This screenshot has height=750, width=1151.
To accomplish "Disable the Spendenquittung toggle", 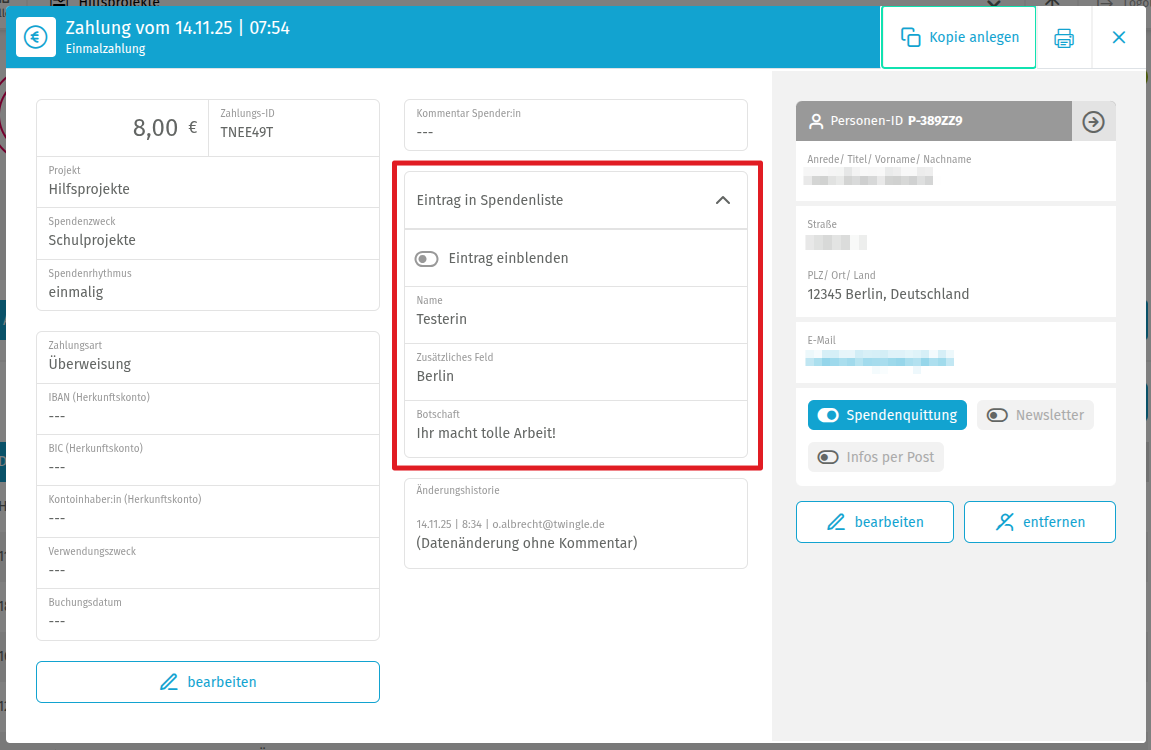I will [x=828, y=415].
